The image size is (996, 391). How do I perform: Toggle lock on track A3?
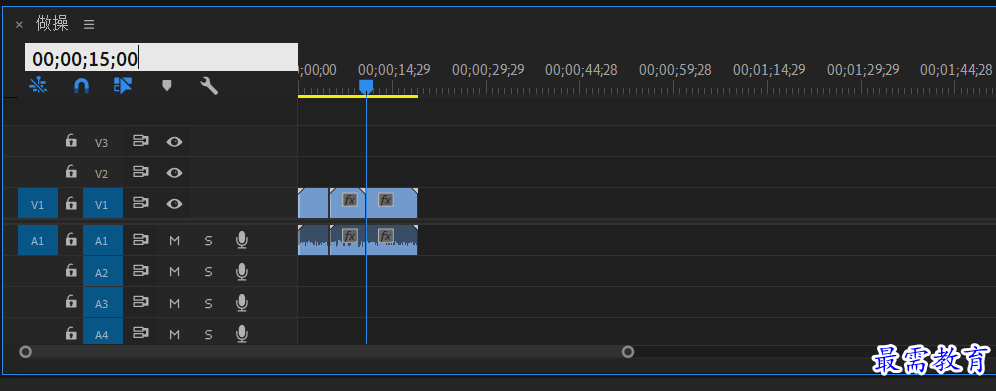71,302
